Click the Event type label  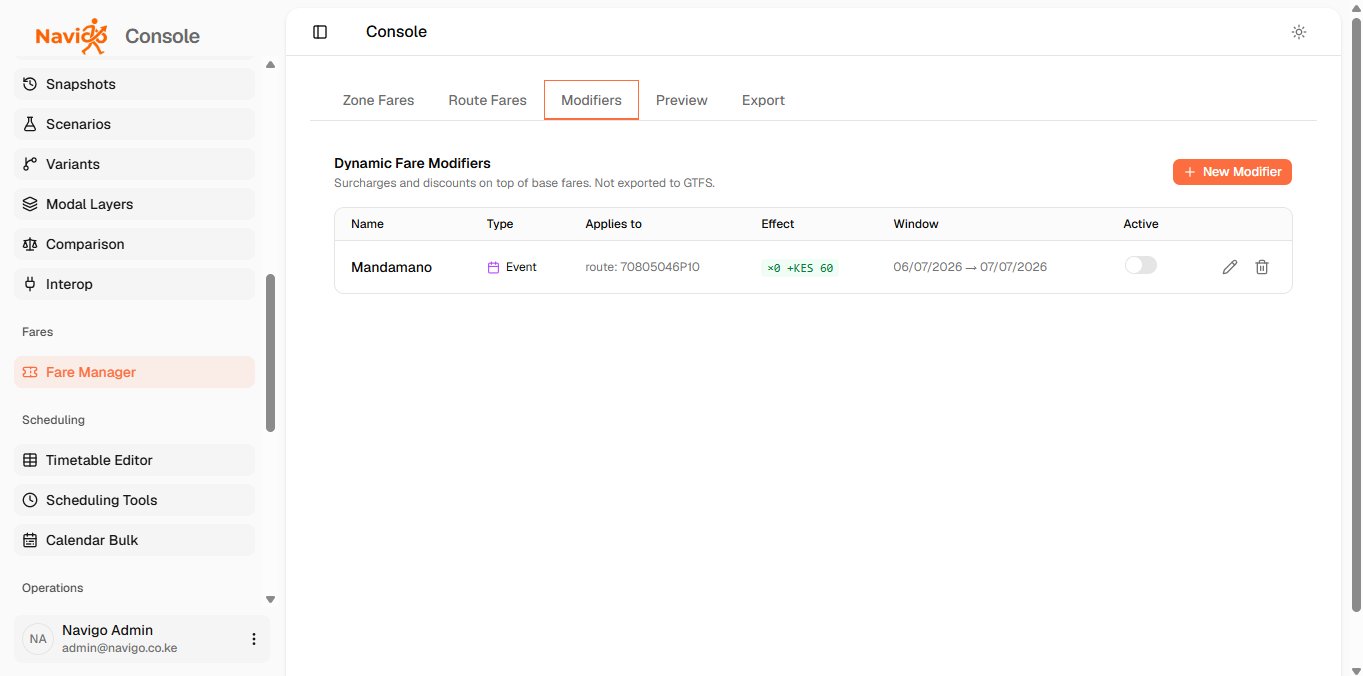point(521,267)
